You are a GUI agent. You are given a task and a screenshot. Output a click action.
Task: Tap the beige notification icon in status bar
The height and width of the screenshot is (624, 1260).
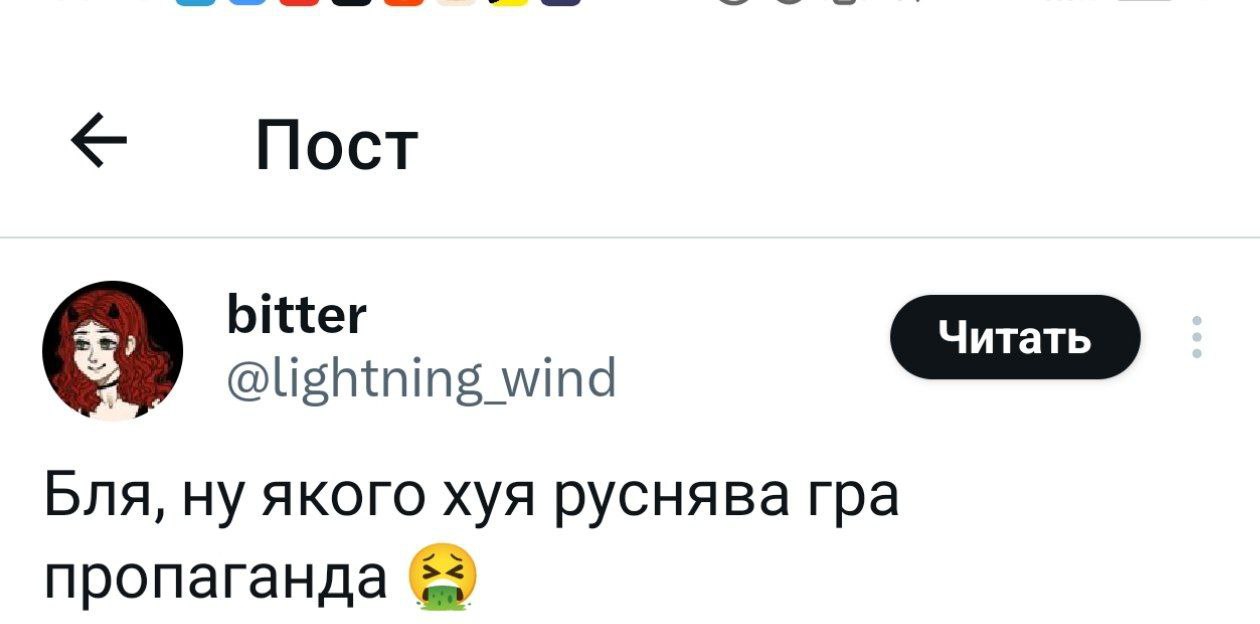point(456,2)
